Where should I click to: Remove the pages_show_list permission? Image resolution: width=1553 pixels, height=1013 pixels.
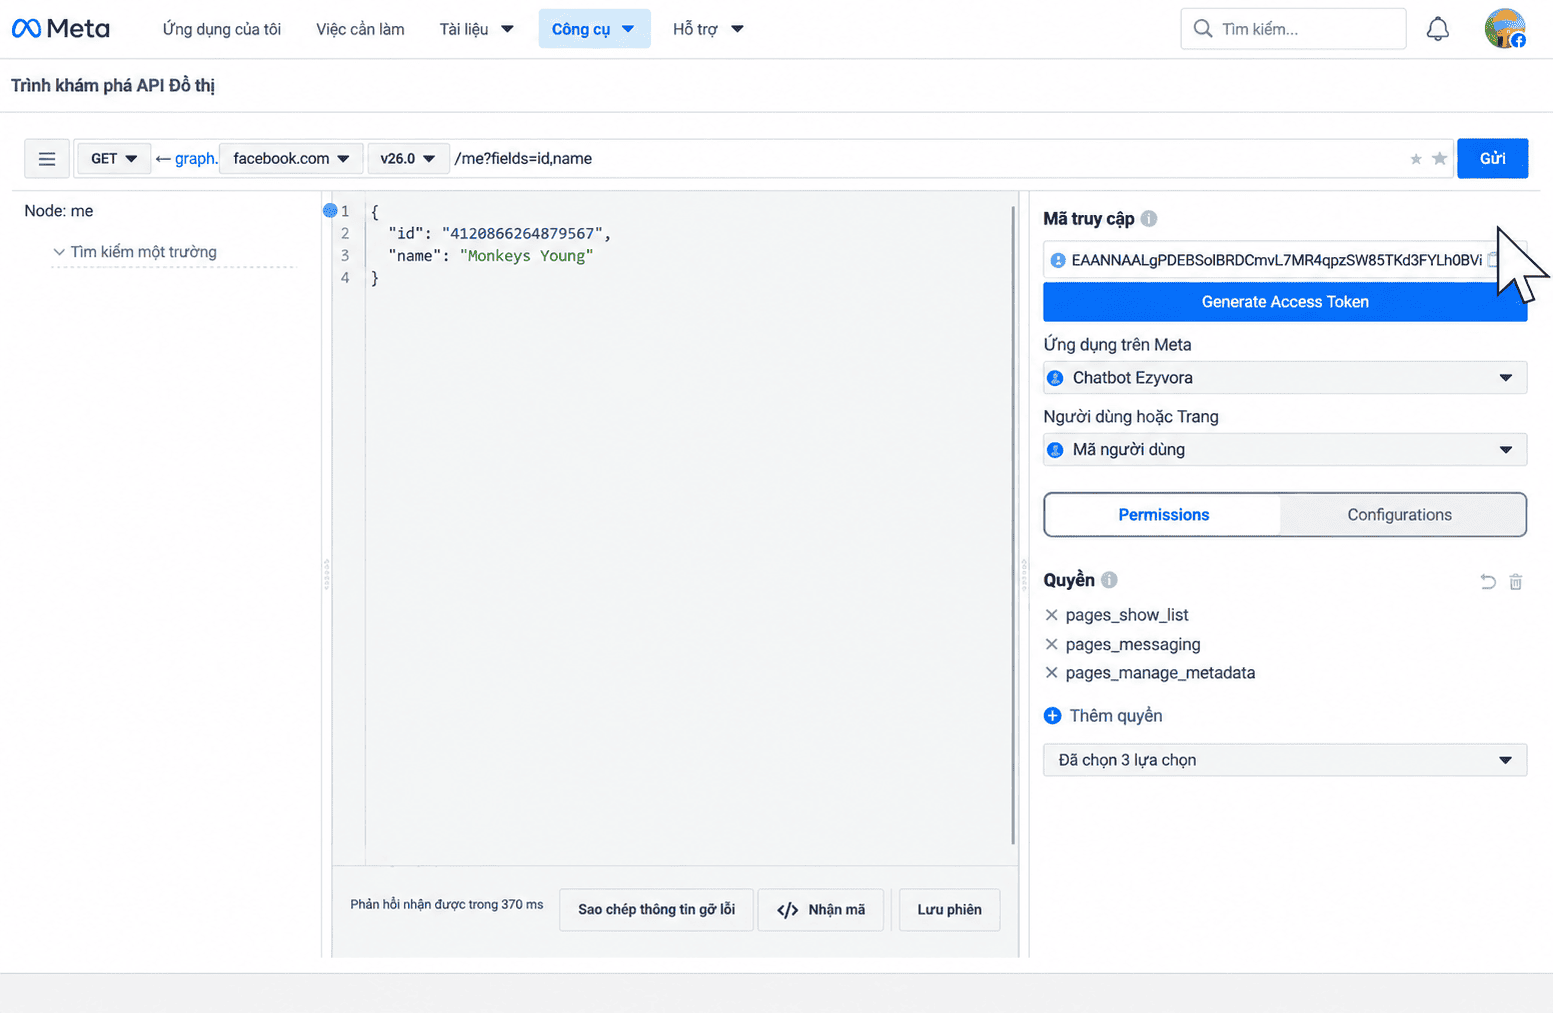click(x=1051, y=615)
